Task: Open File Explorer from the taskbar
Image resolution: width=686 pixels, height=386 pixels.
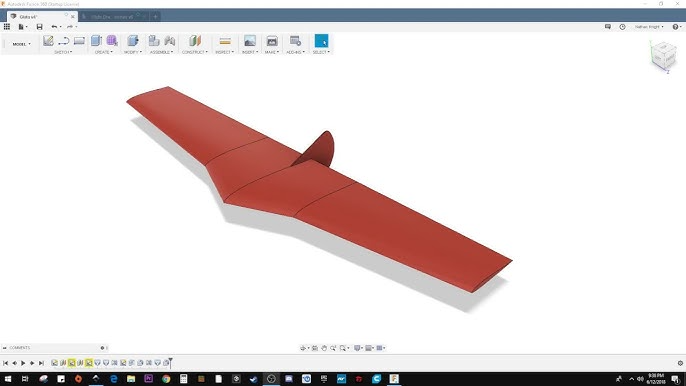Action: (x=131, y=379)
